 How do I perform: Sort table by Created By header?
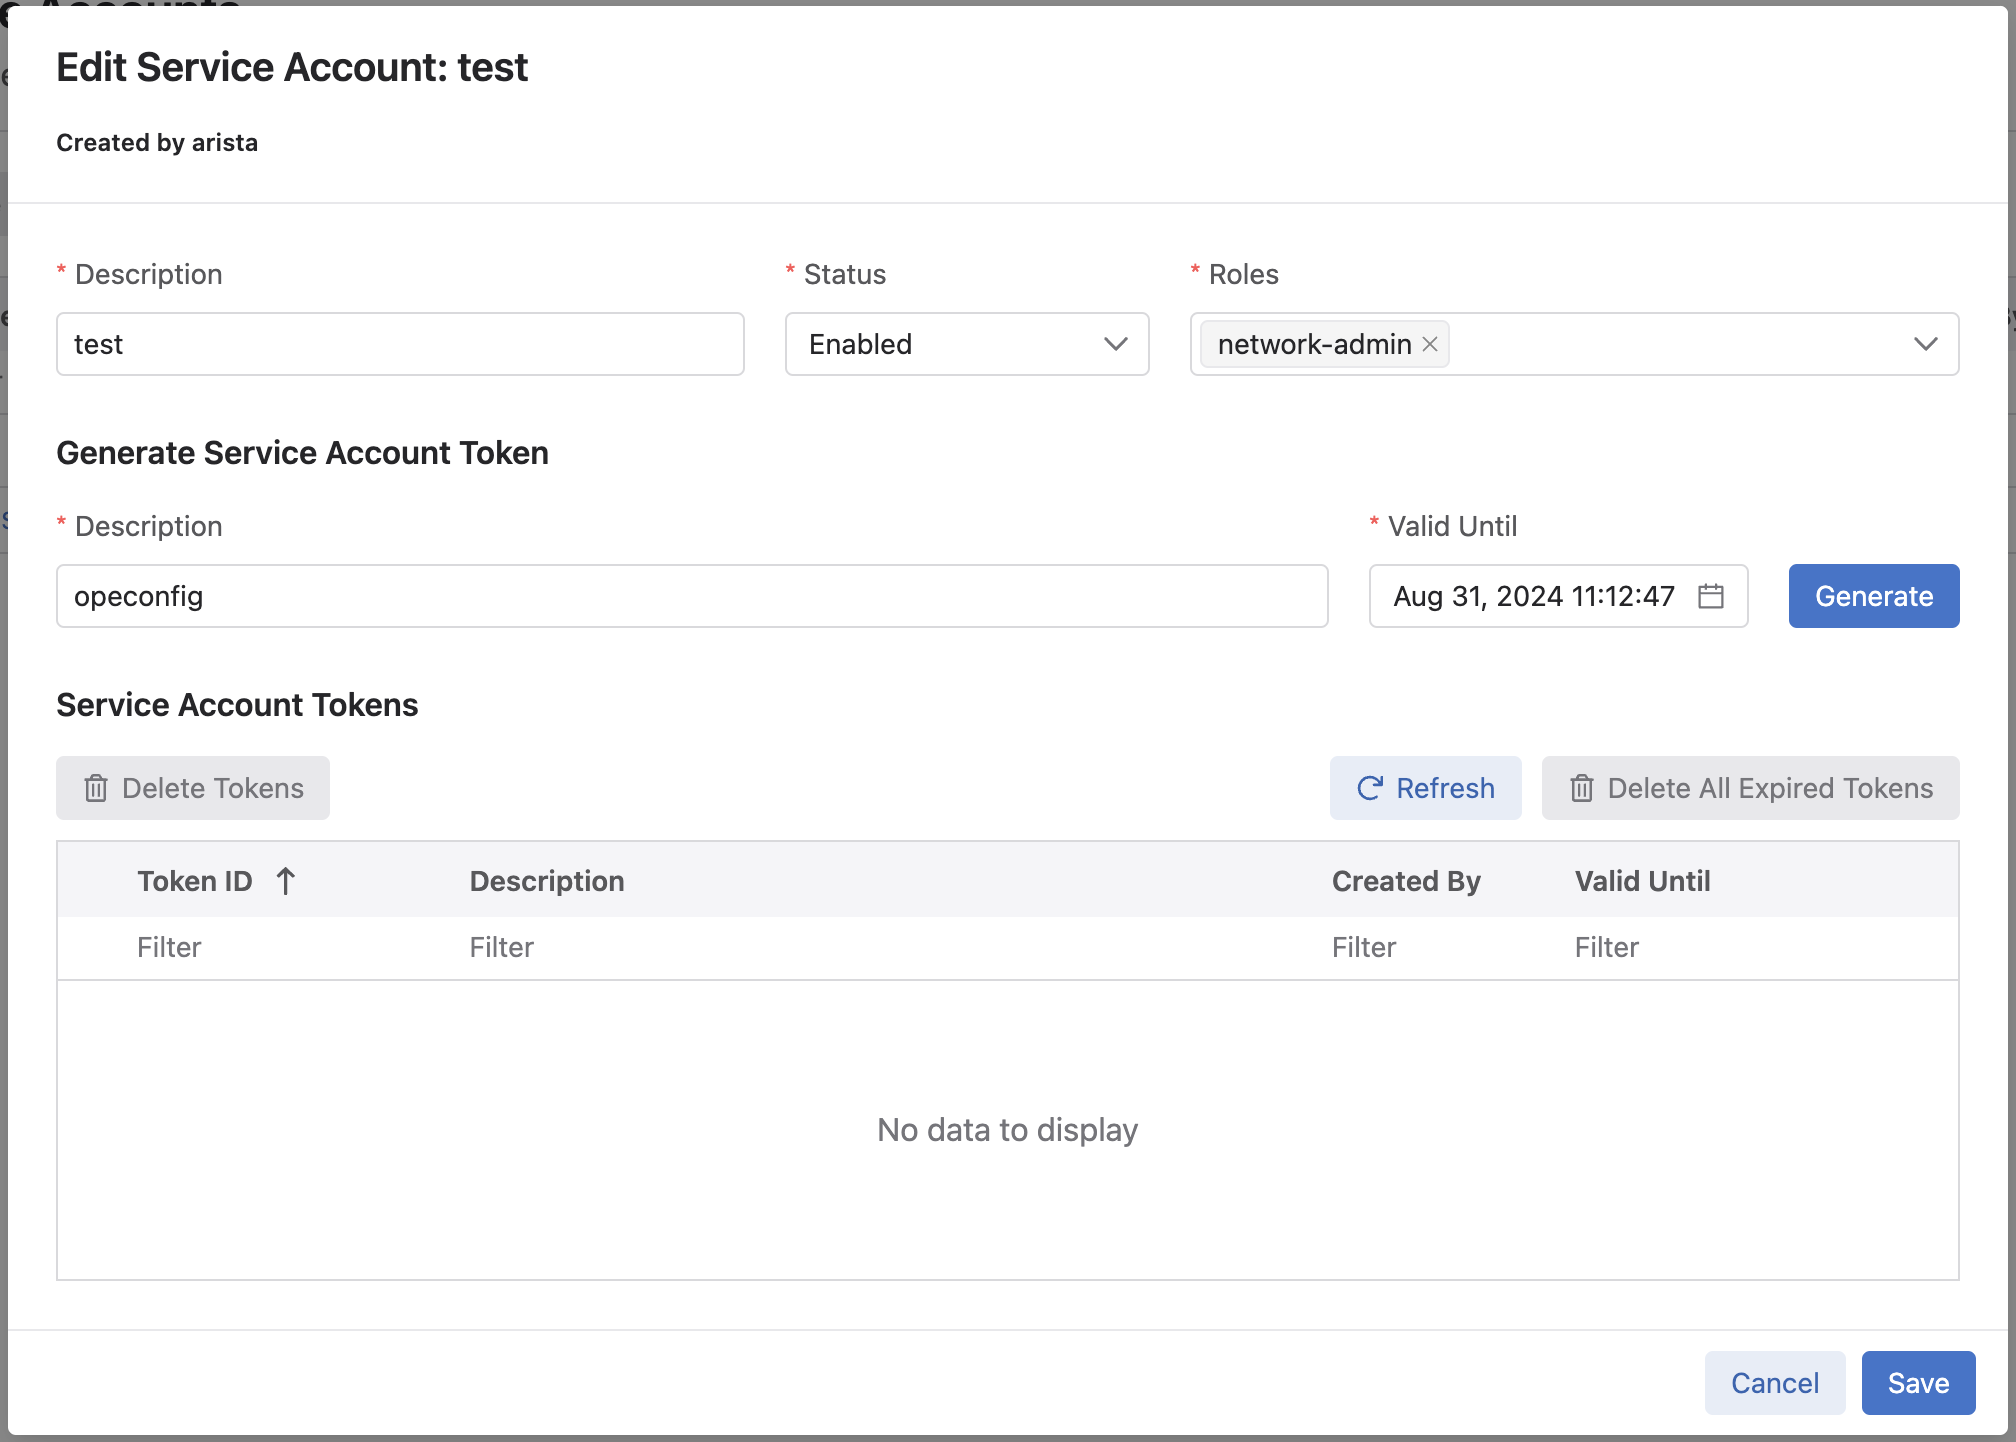pos(1405,881)
